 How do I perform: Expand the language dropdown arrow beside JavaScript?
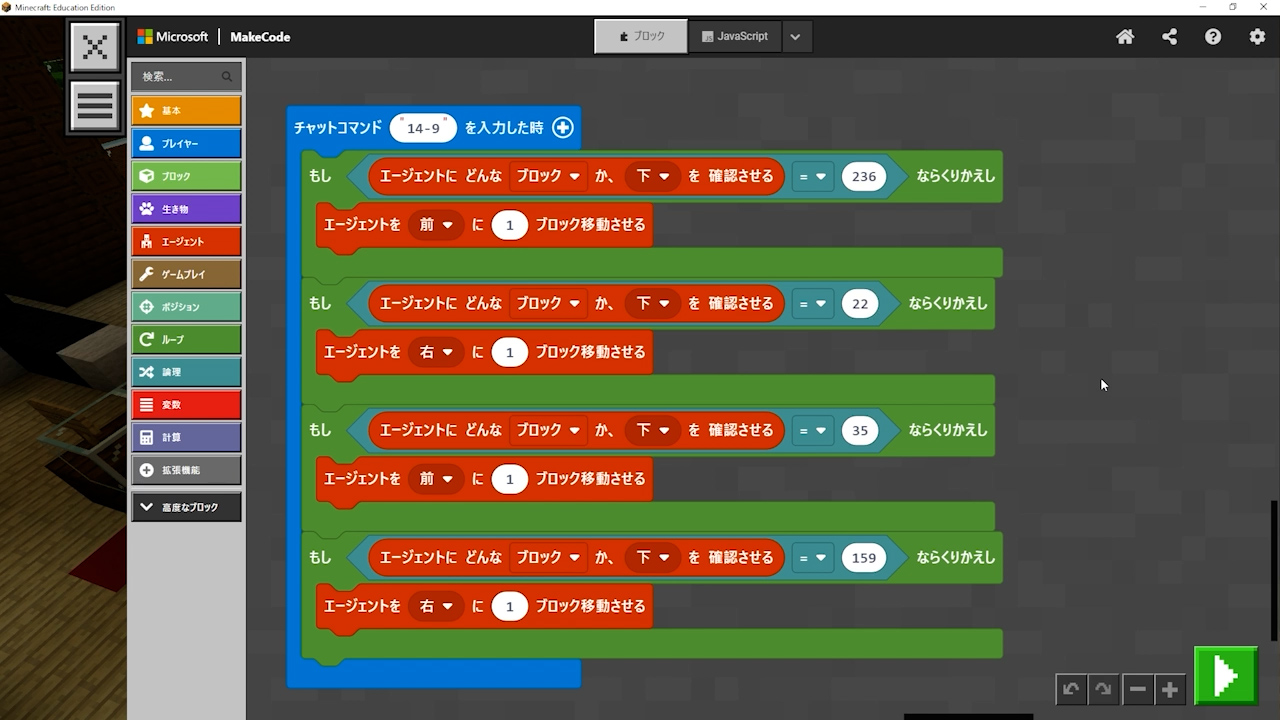click(x=795, y=37)
